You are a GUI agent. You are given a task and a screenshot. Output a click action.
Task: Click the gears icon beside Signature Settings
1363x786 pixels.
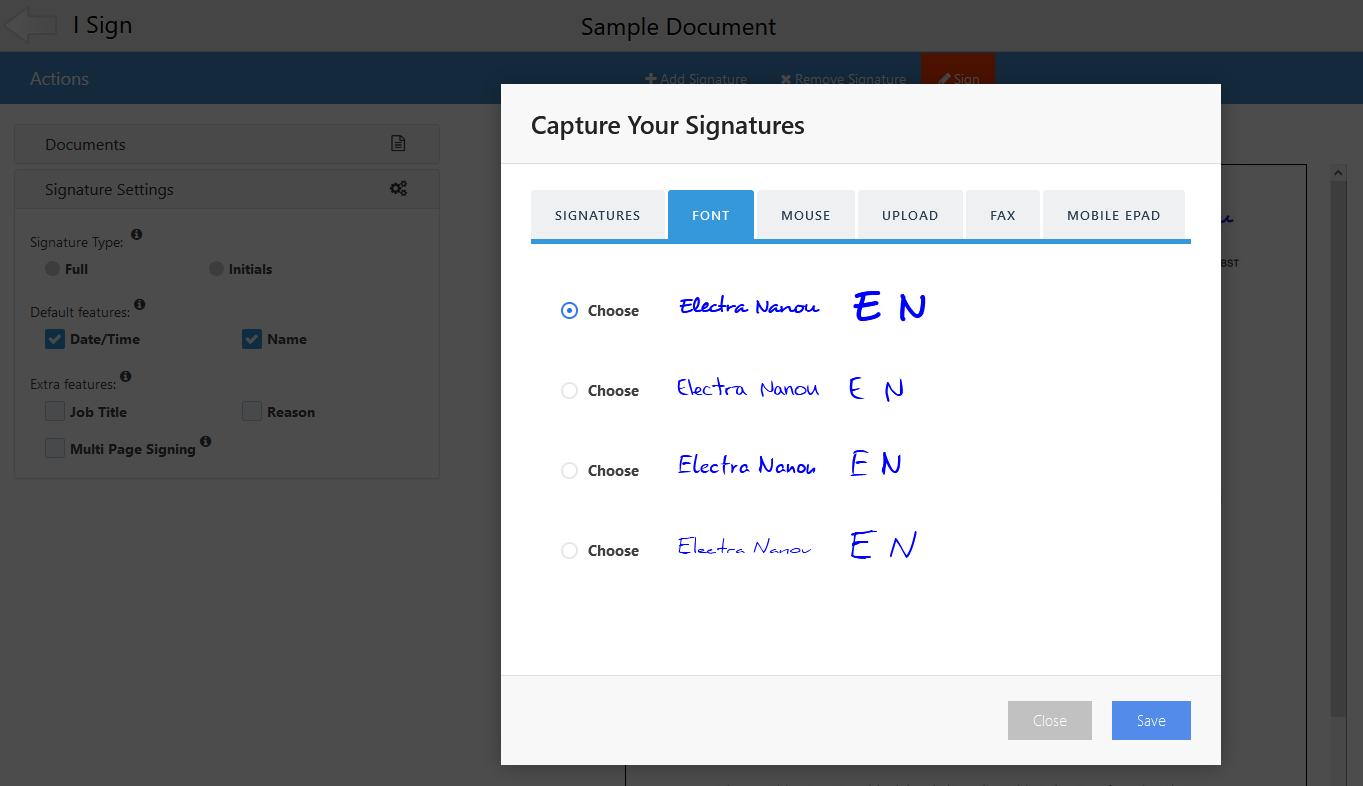tap(398, 188)
